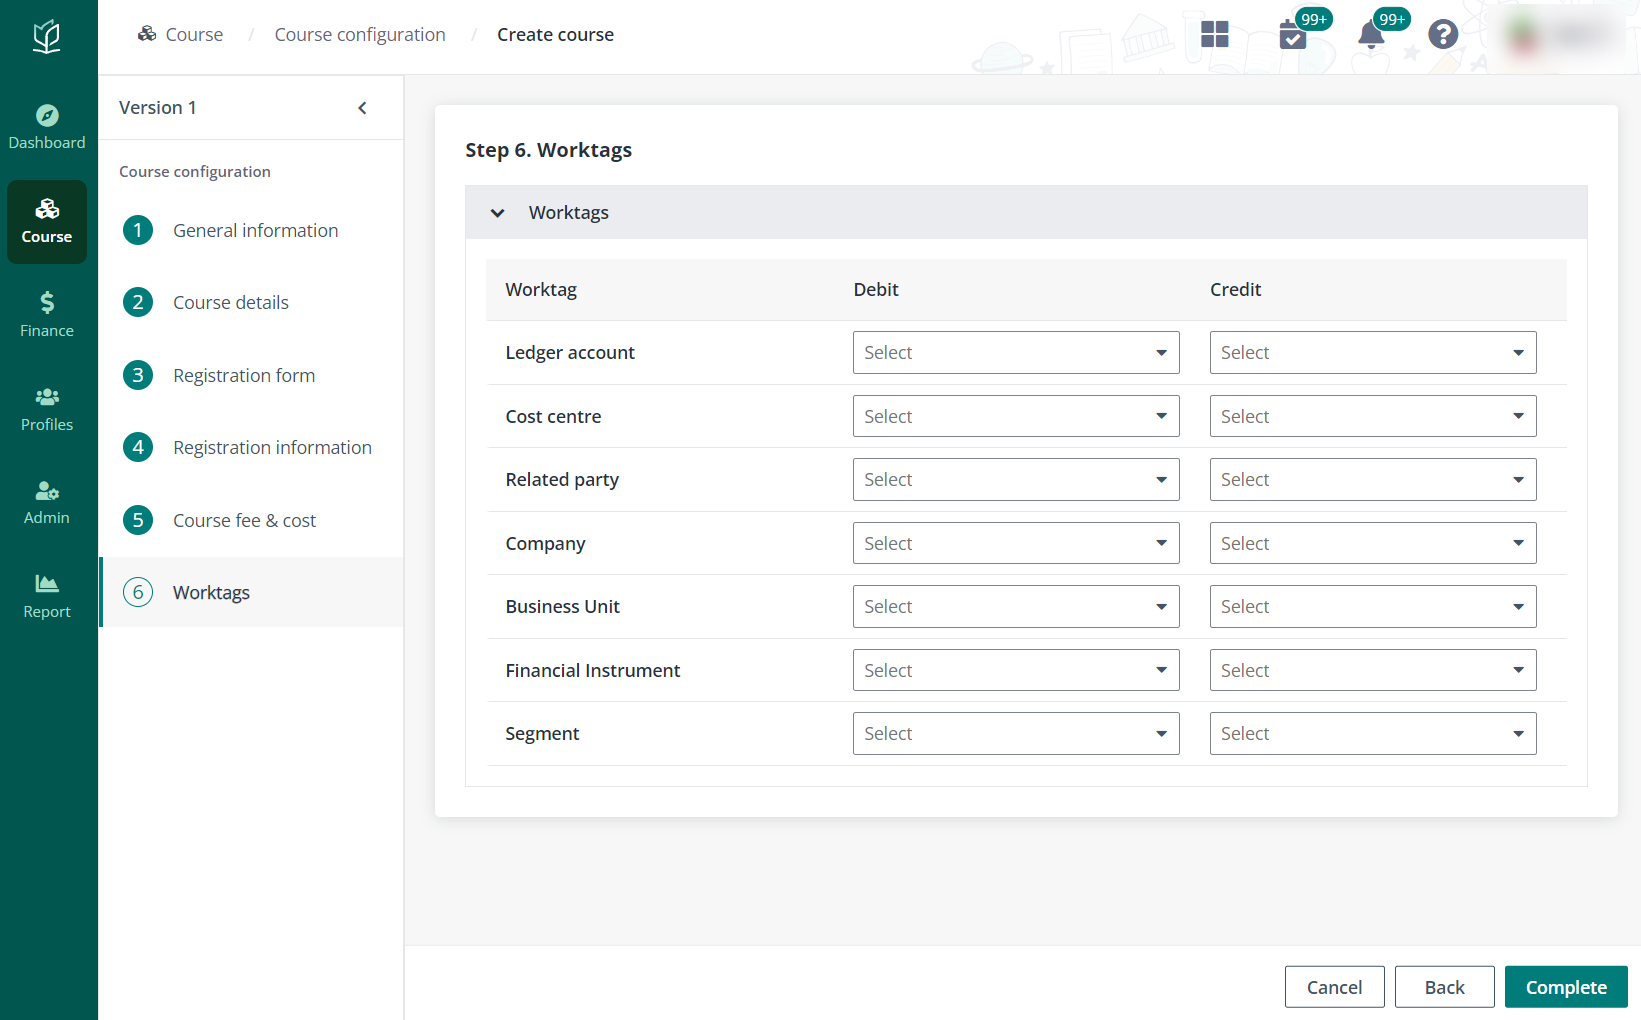This screenshot has height=1020, width=1641.
Task: Open the help question mark icon
Action: (1443, 35)
